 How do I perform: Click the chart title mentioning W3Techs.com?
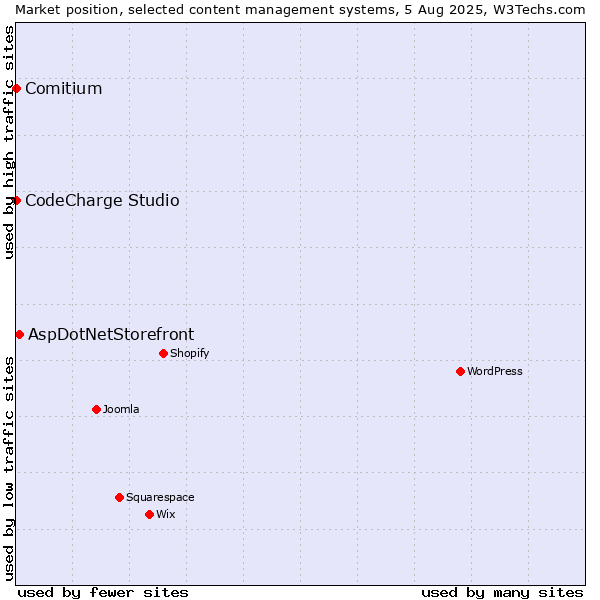click(x=300, y=10)
